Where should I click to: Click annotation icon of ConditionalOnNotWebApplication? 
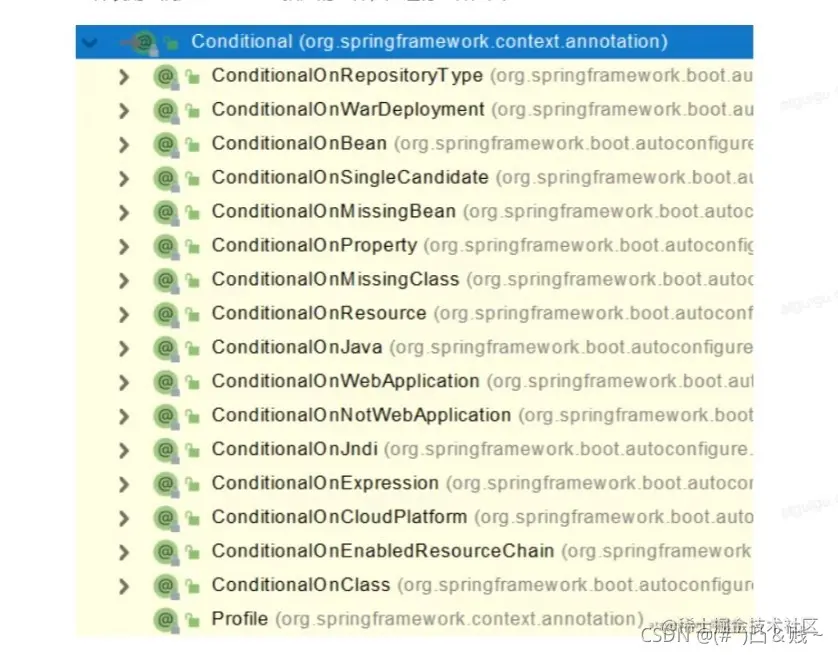[166, 416]
